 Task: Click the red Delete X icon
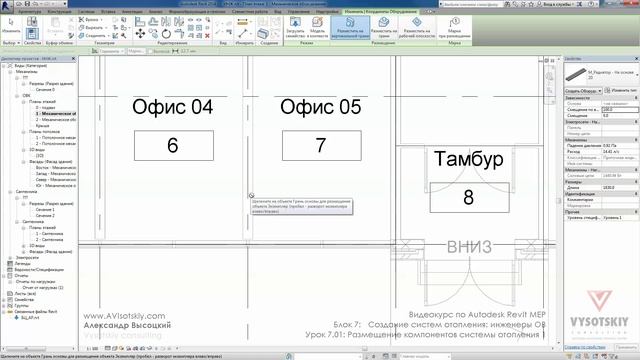[207, 36]
